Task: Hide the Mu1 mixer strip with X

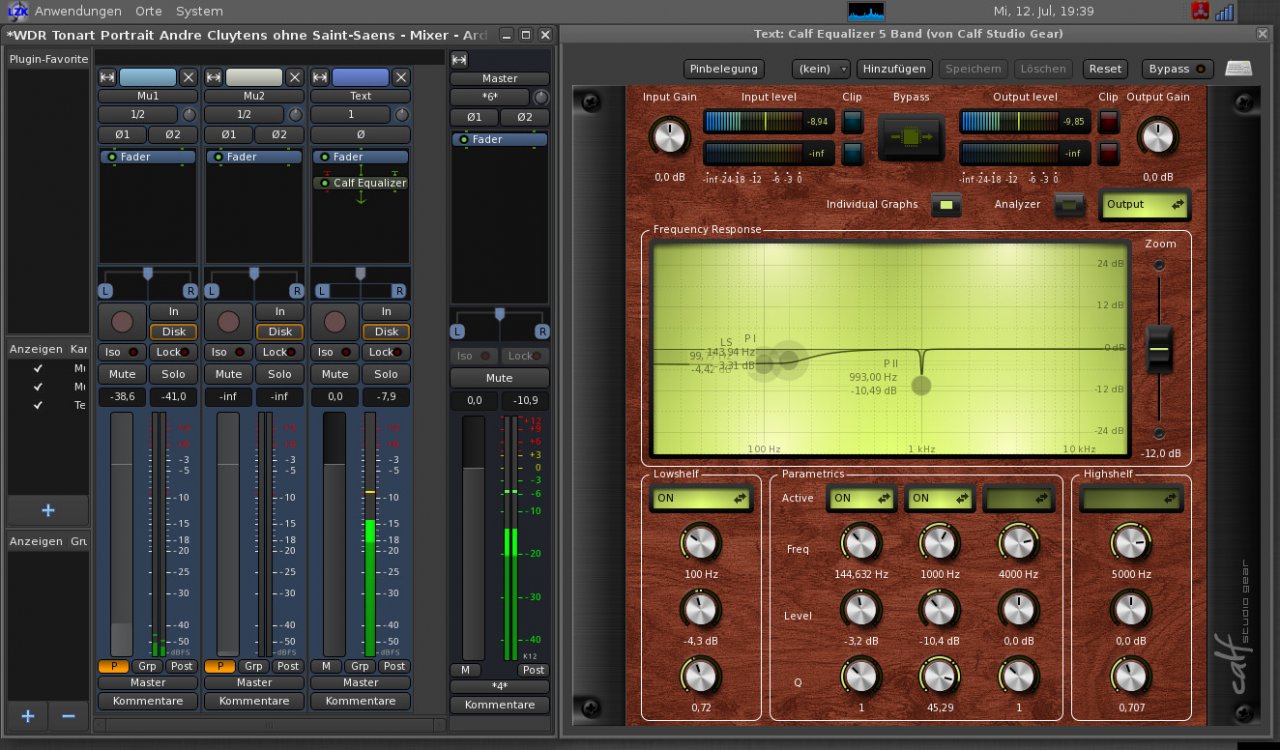Action: [x=188, y=77]
